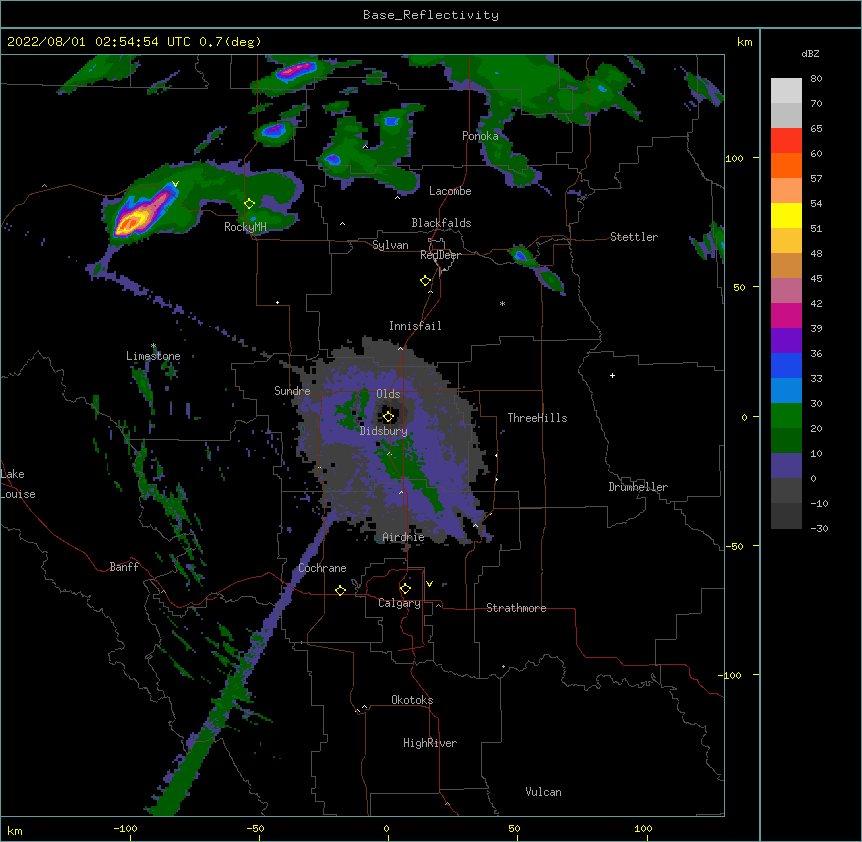Pick the bright yellow 51-54 dBZ legend color
The width and height of the screenshot is (862, 842).
(786, 215)
